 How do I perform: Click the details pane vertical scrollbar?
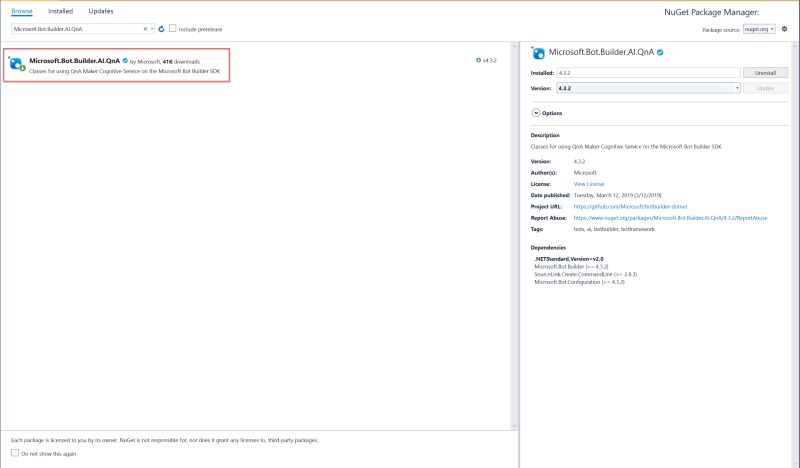pos(794,255)
